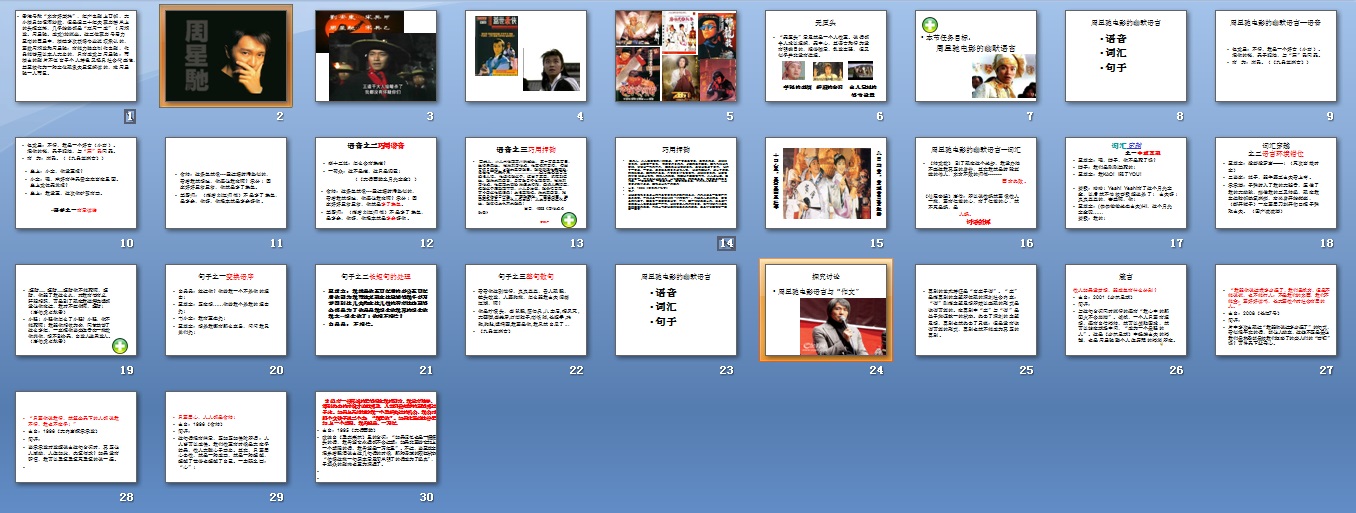Click the highlighted slide number 1 label

click(x=129, y=116)
